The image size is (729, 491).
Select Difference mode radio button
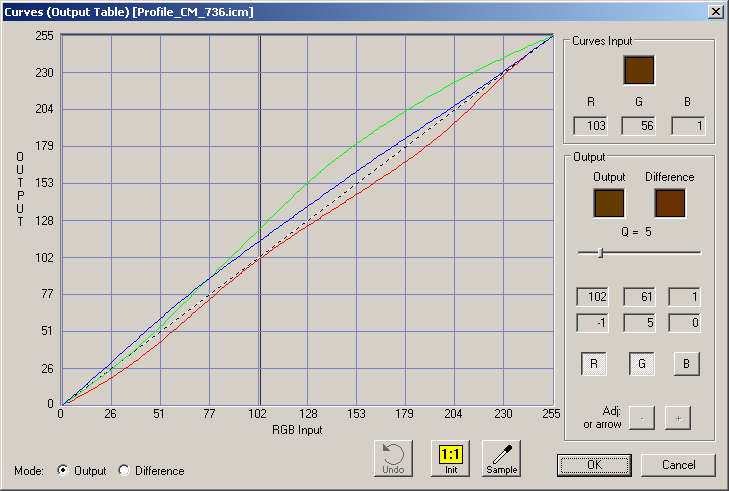(x=124, y=470)
